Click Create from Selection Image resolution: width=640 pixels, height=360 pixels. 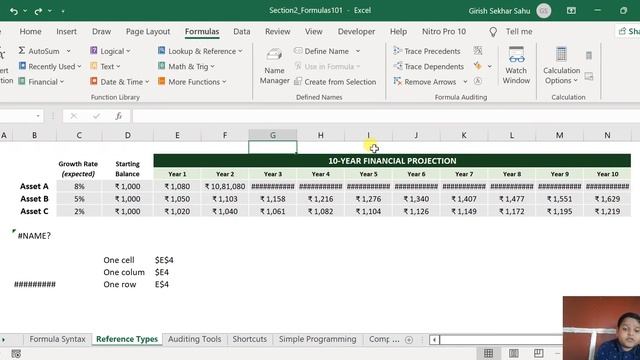(x=335, y=82)
